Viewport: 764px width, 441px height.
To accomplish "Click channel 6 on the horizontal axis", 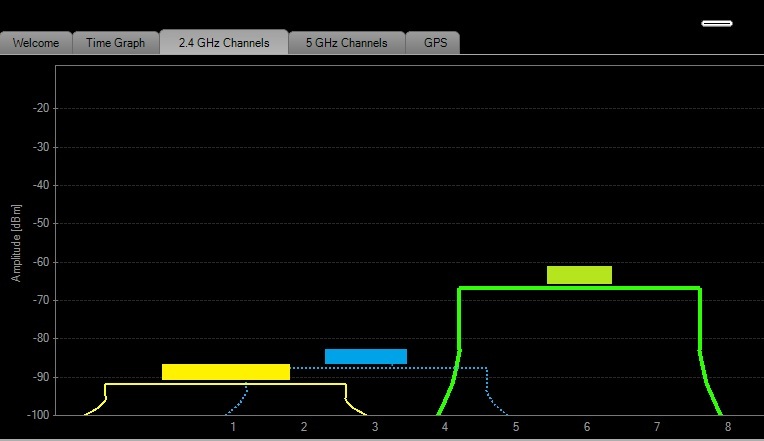I will click(x=587, y=427).
